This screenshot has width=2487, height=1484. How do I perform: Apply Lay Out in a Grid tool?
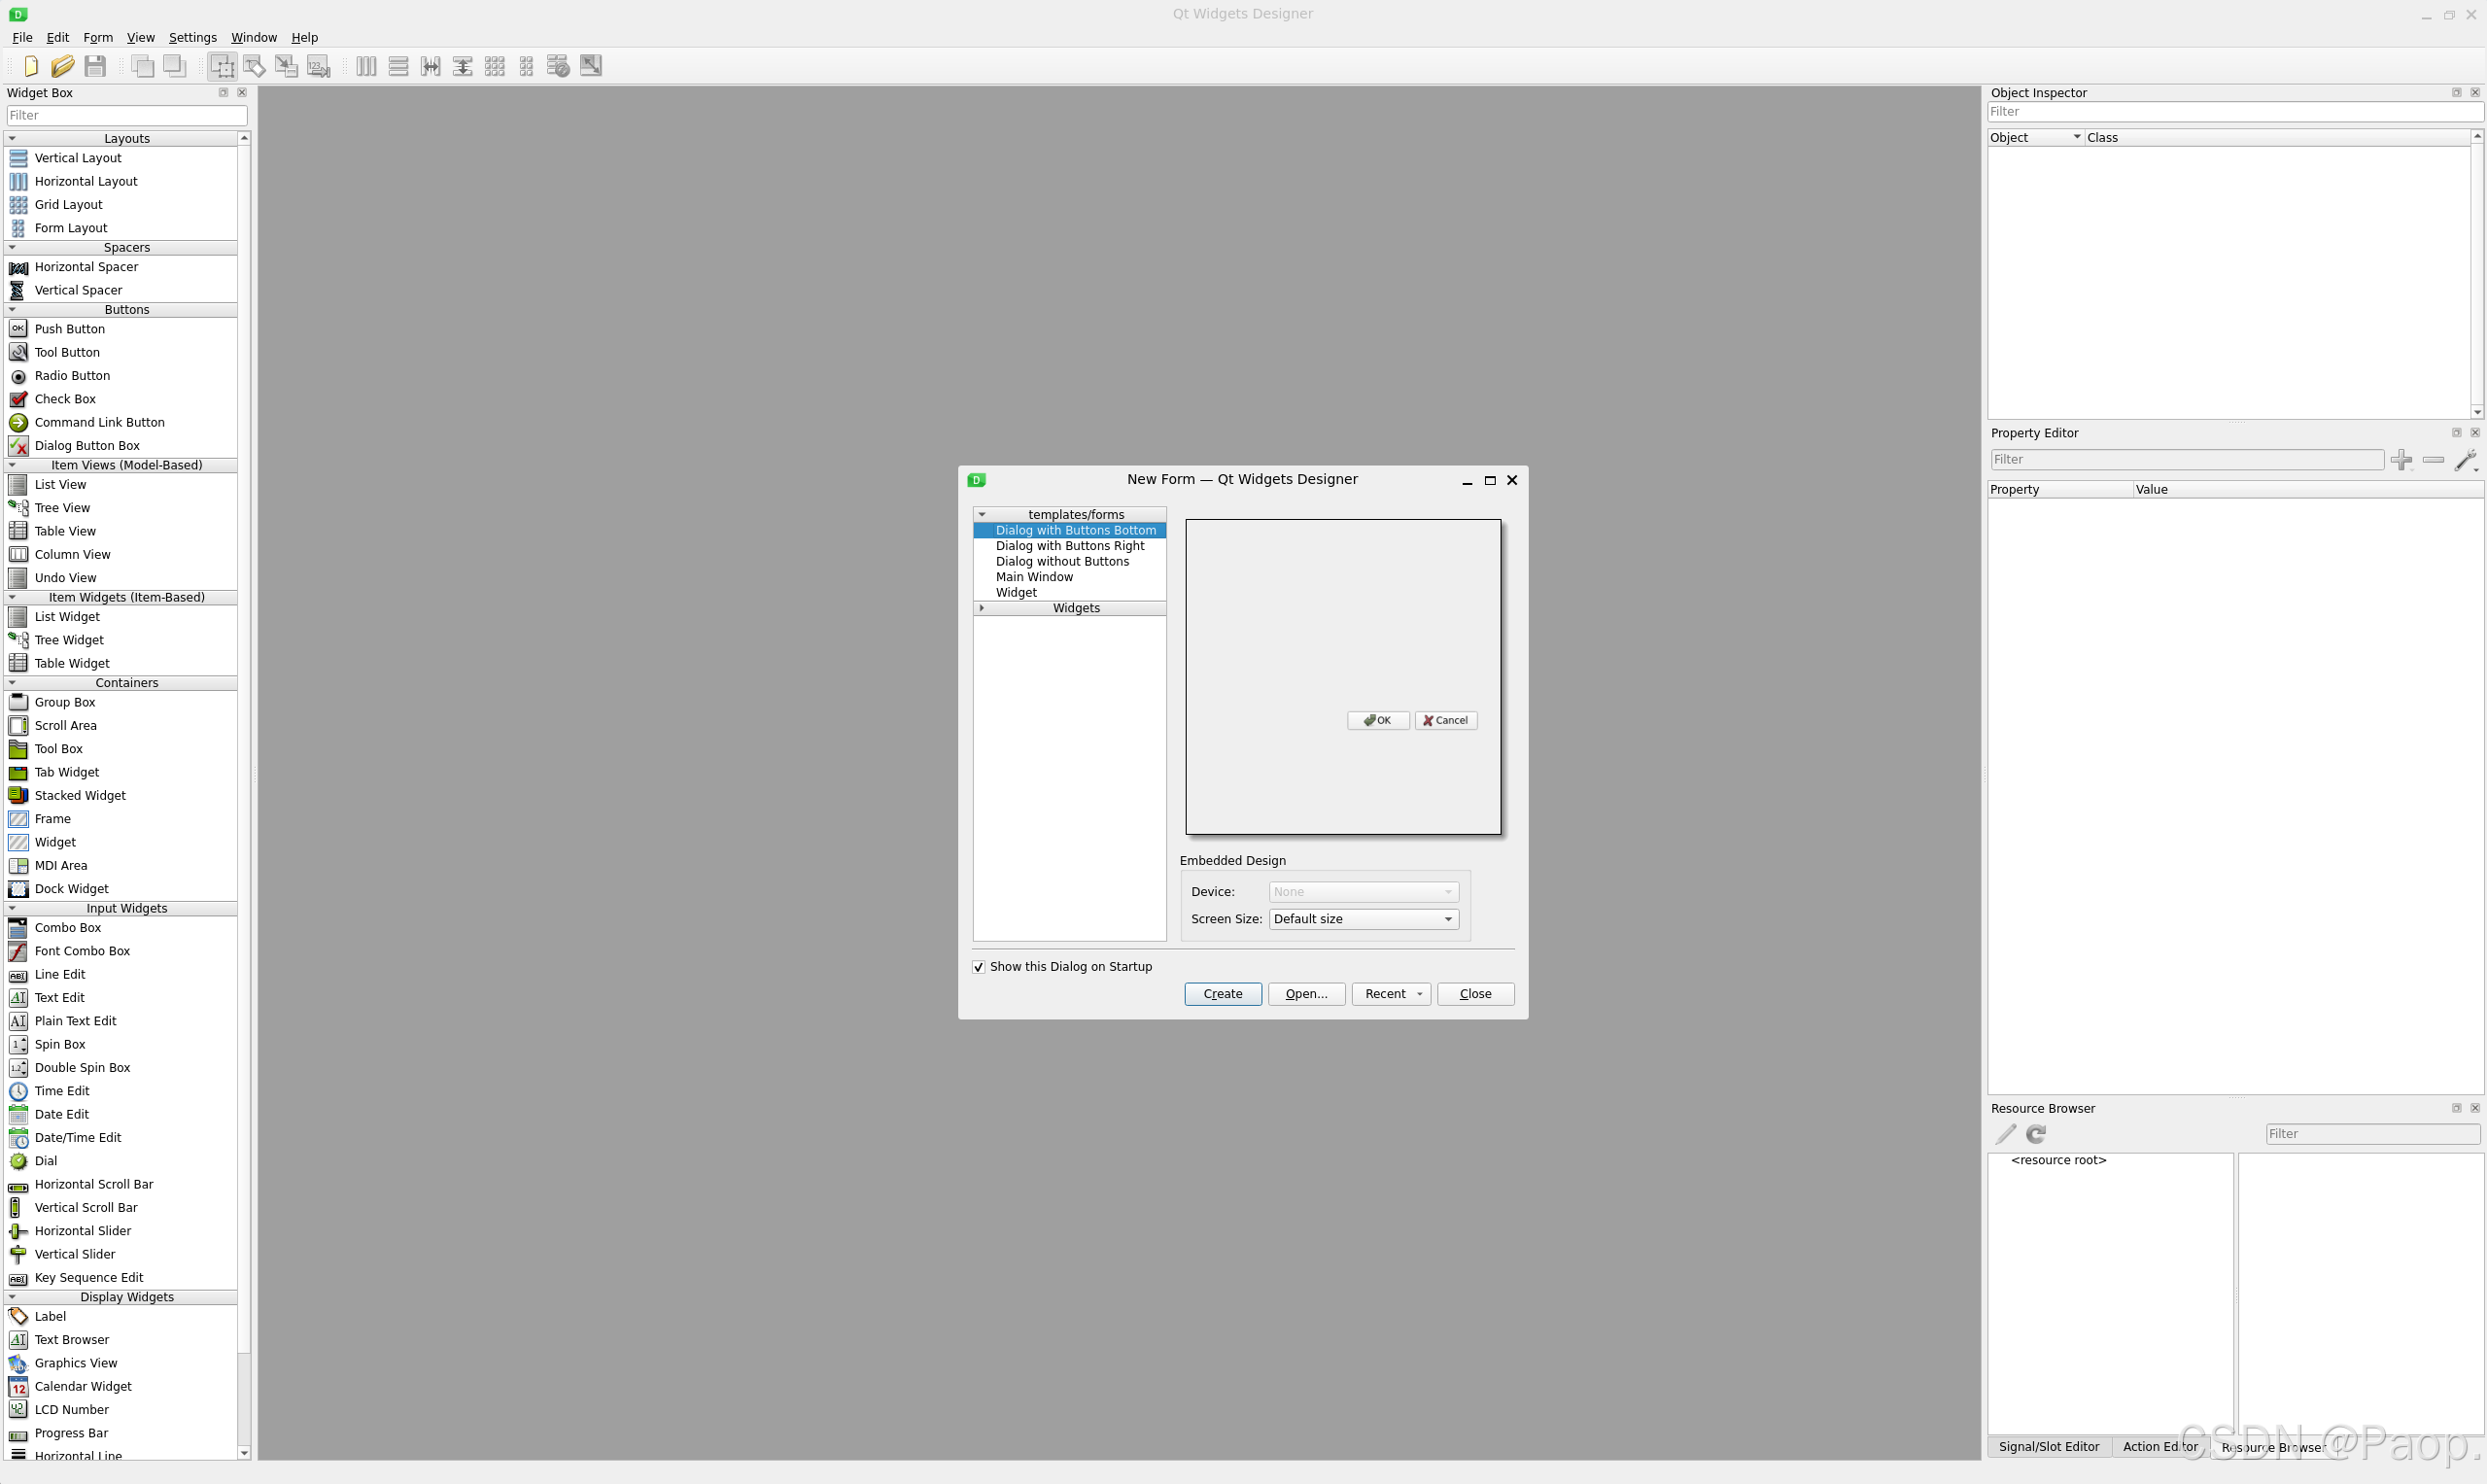(x=494, y=66)
